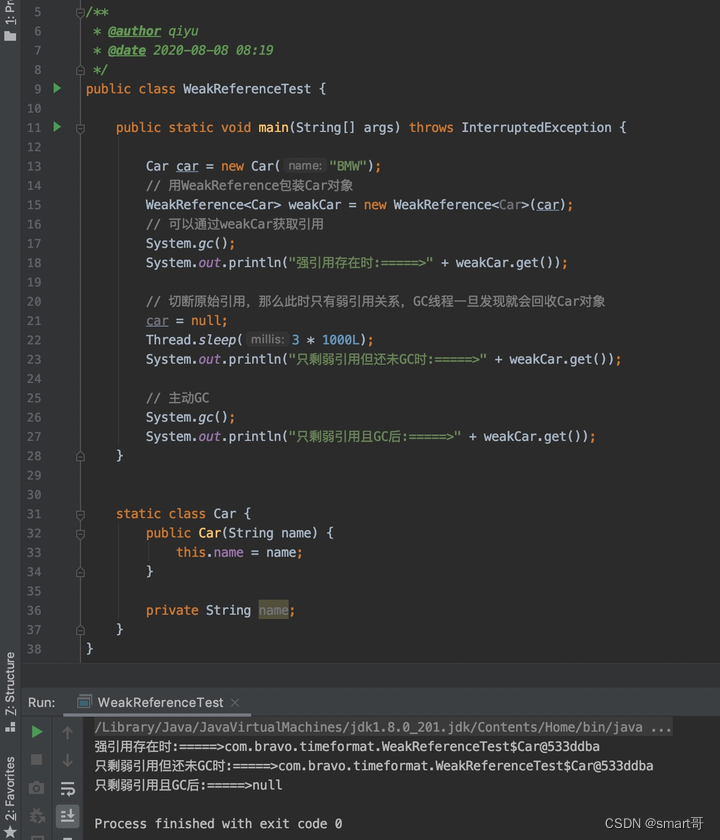Click line number 21 in gutter
This screenshot has width=720, height=840.
34,320
